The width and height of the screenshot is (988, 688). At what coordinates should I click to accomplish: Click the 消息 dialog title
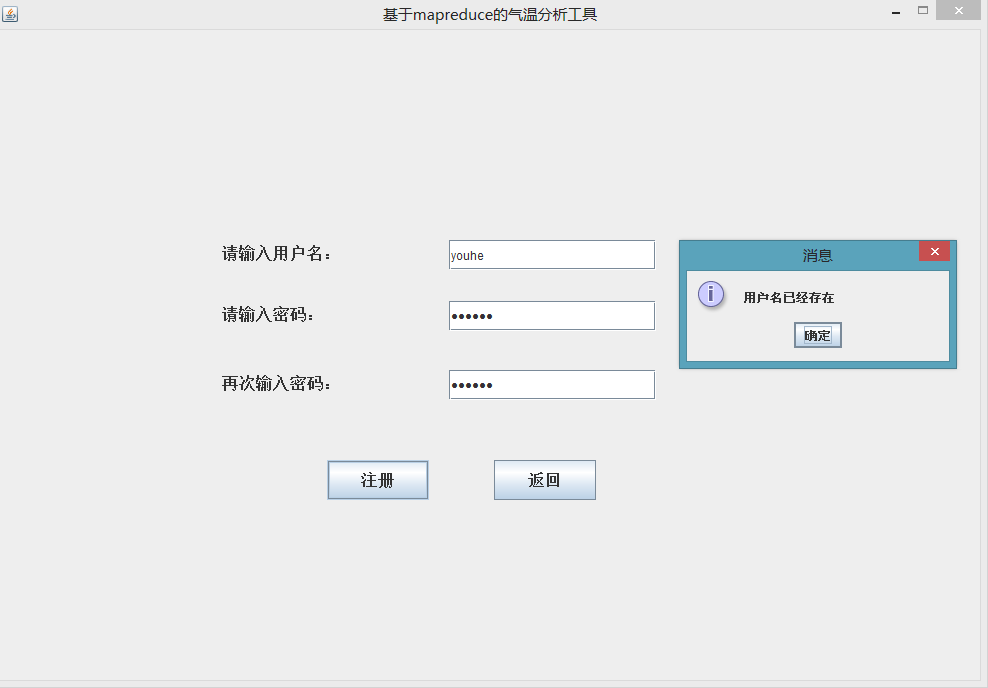pyautogui.click(x=817, y=255)
